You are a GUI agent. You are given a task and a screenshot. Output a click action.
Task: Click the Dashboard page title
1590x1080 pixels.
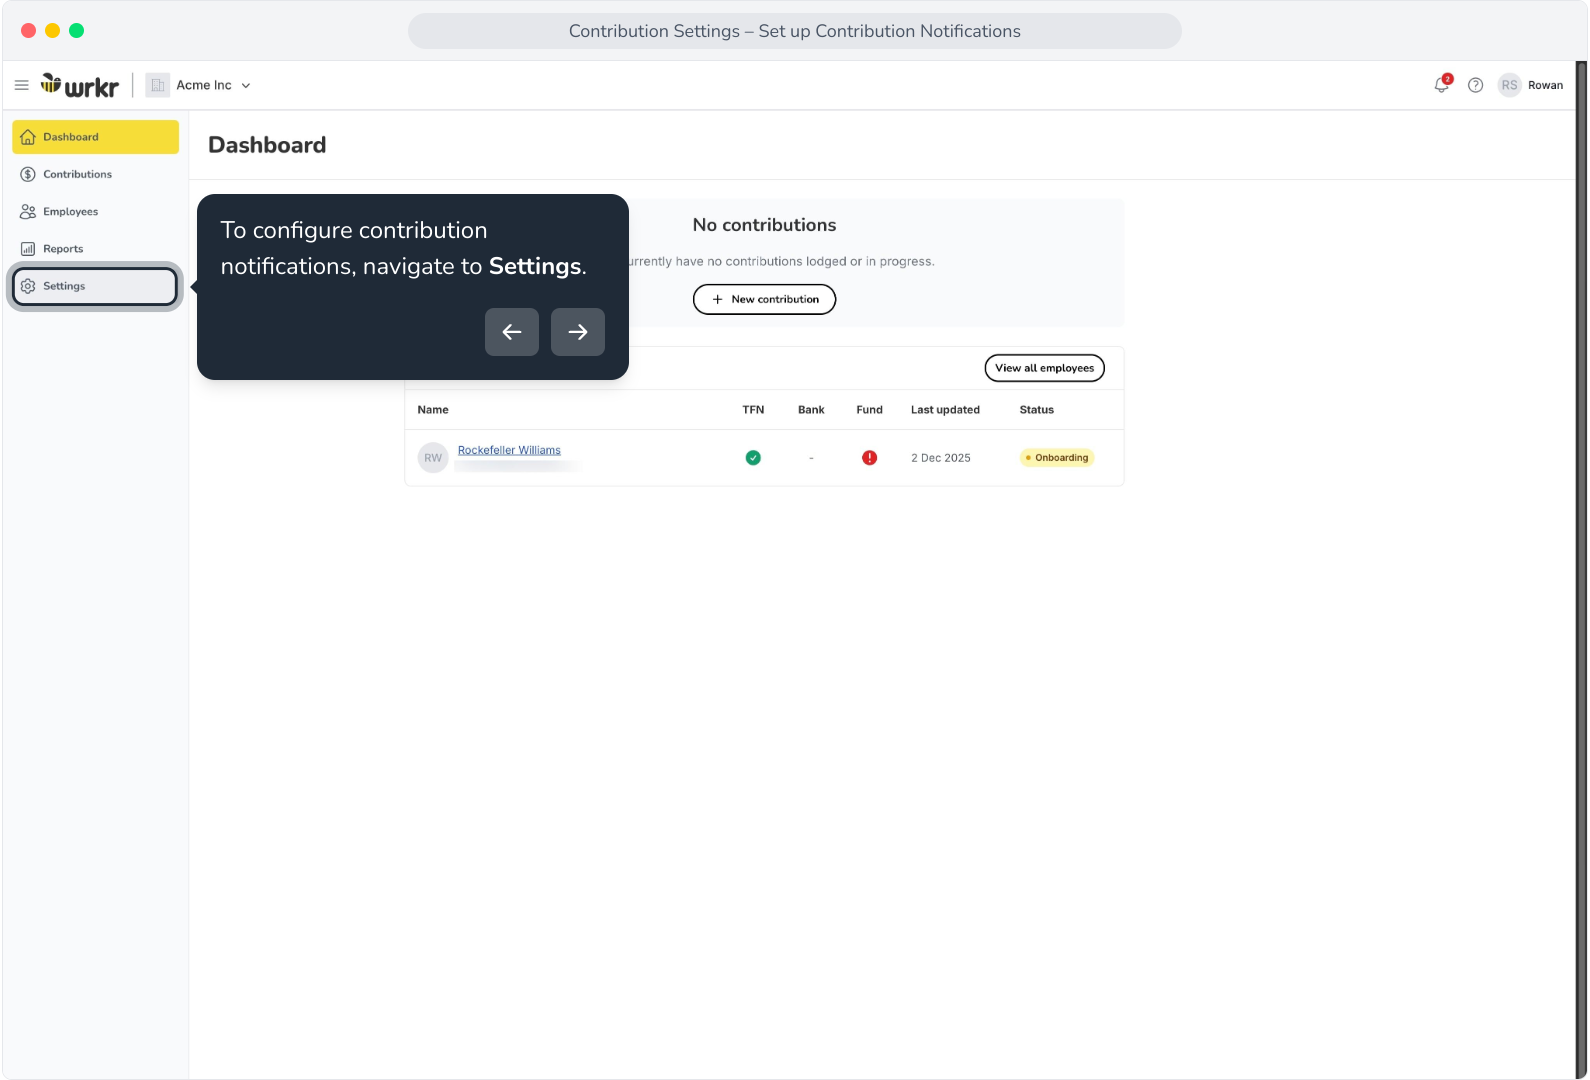[267, 145]
